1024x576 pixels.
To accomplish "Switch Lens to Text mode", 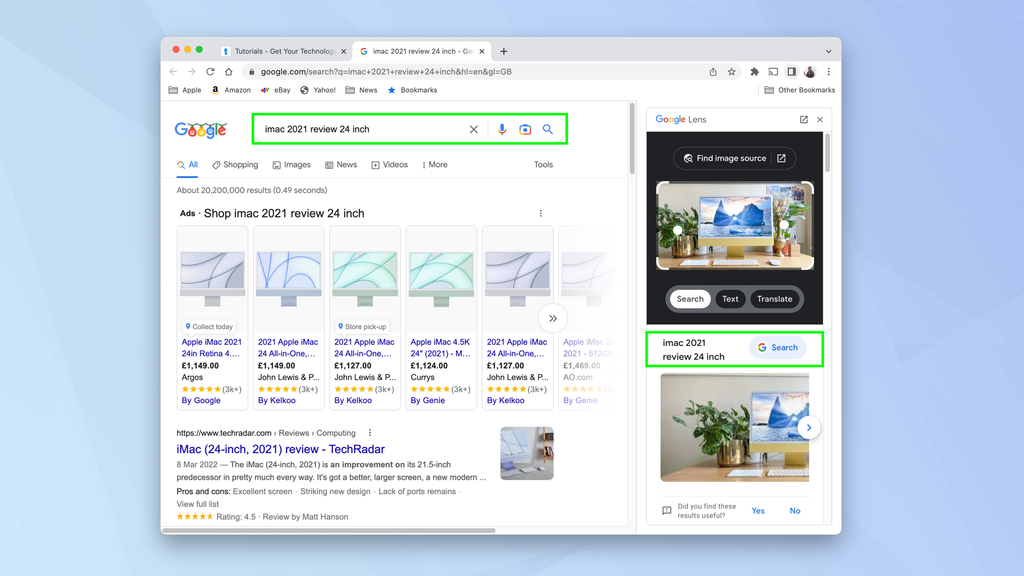I will (730, 298).
